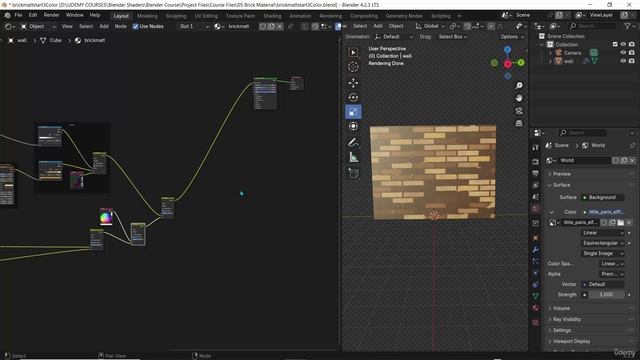This screenshot has width=640, height=360.
Task: Click the Cube breadcrumb in node editor
Action: (51, 40)
